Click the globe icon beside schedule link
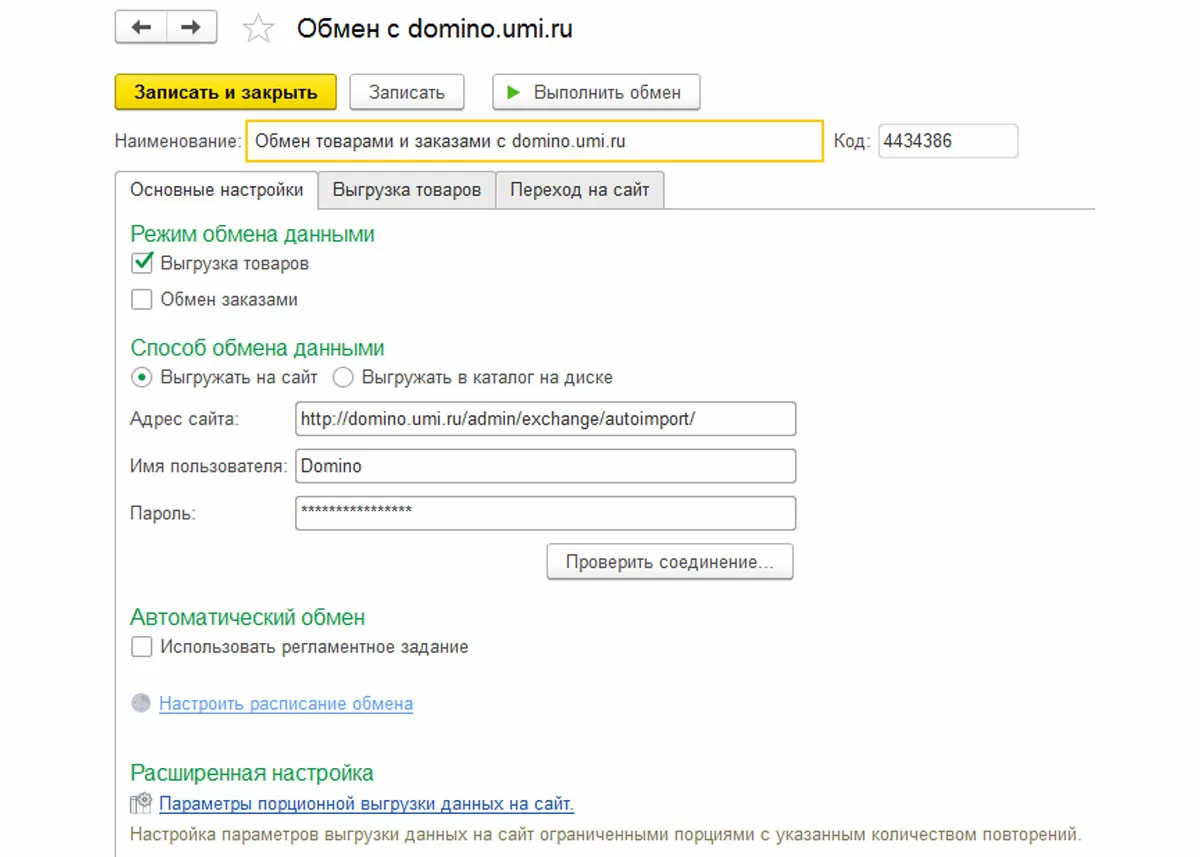1200x857 pixels. point(141,703)
